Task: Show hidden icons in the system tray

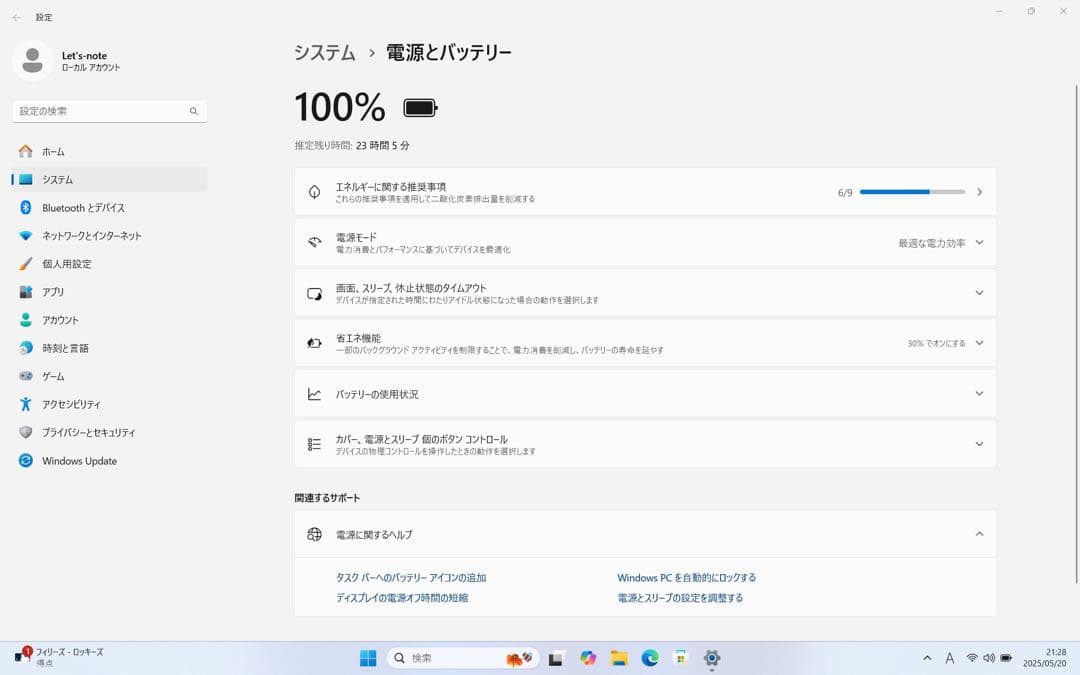Action: (925, 658)
